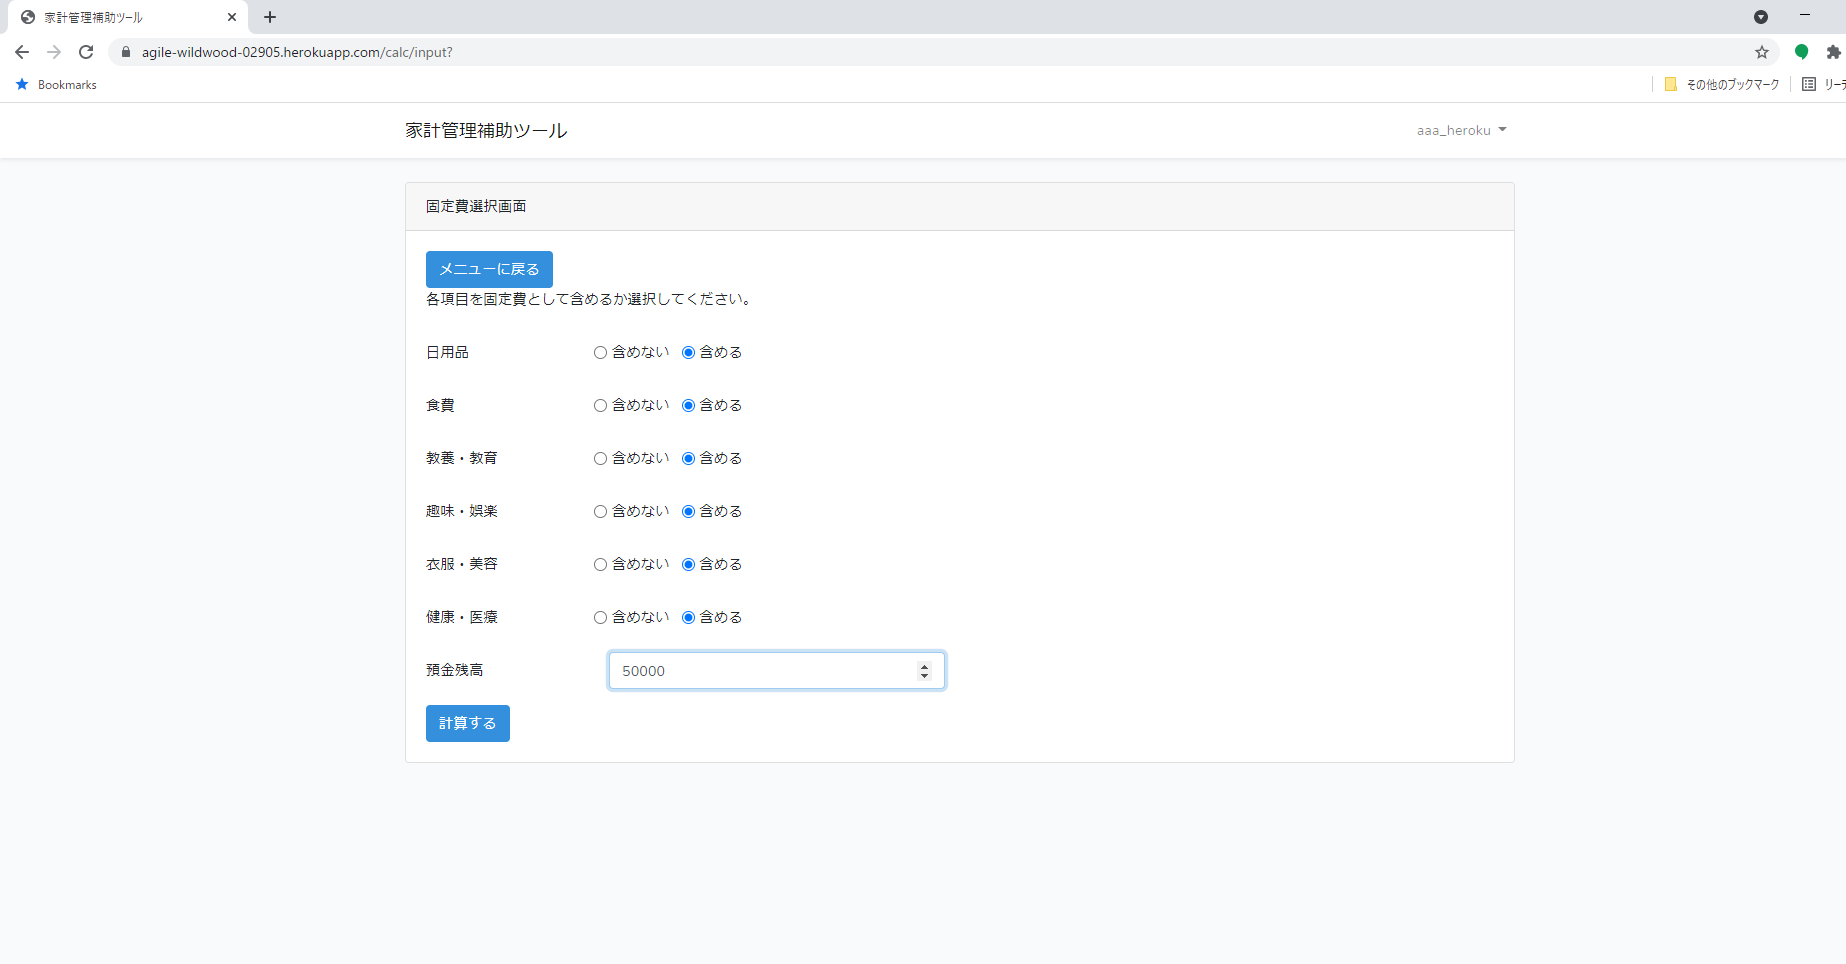The image size is (1846, 964).
Task: Open the reading list panel icon
Action: [1810, 84]
